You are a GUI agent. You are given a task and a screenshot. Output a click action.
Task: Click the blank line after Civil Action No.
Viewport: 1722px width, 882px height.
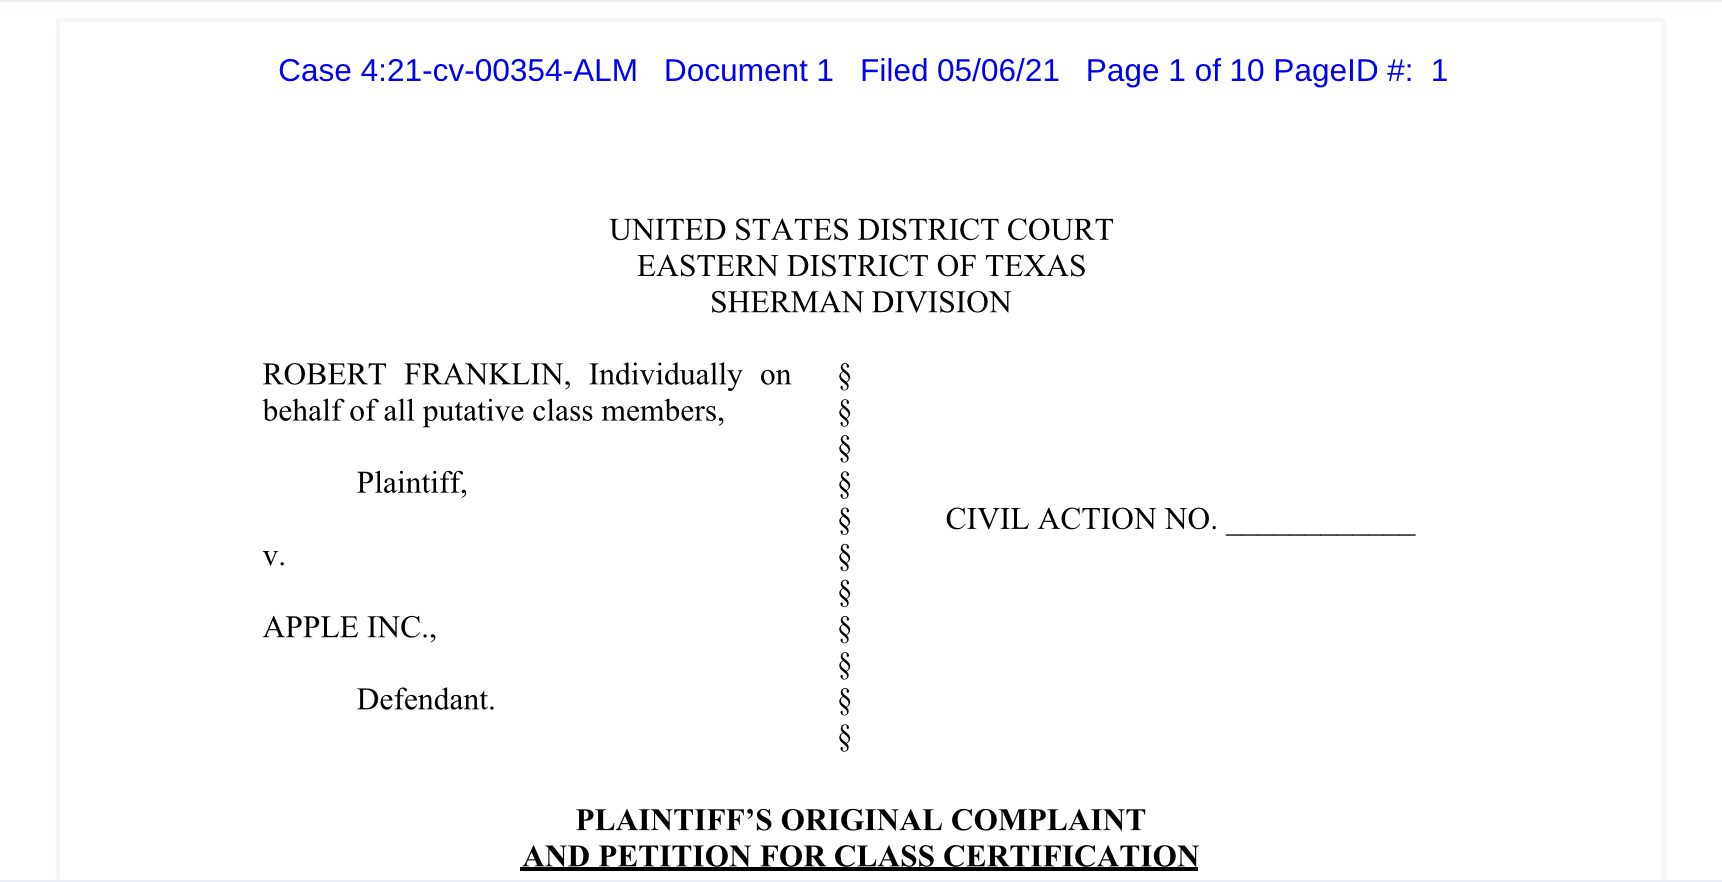1320,525
